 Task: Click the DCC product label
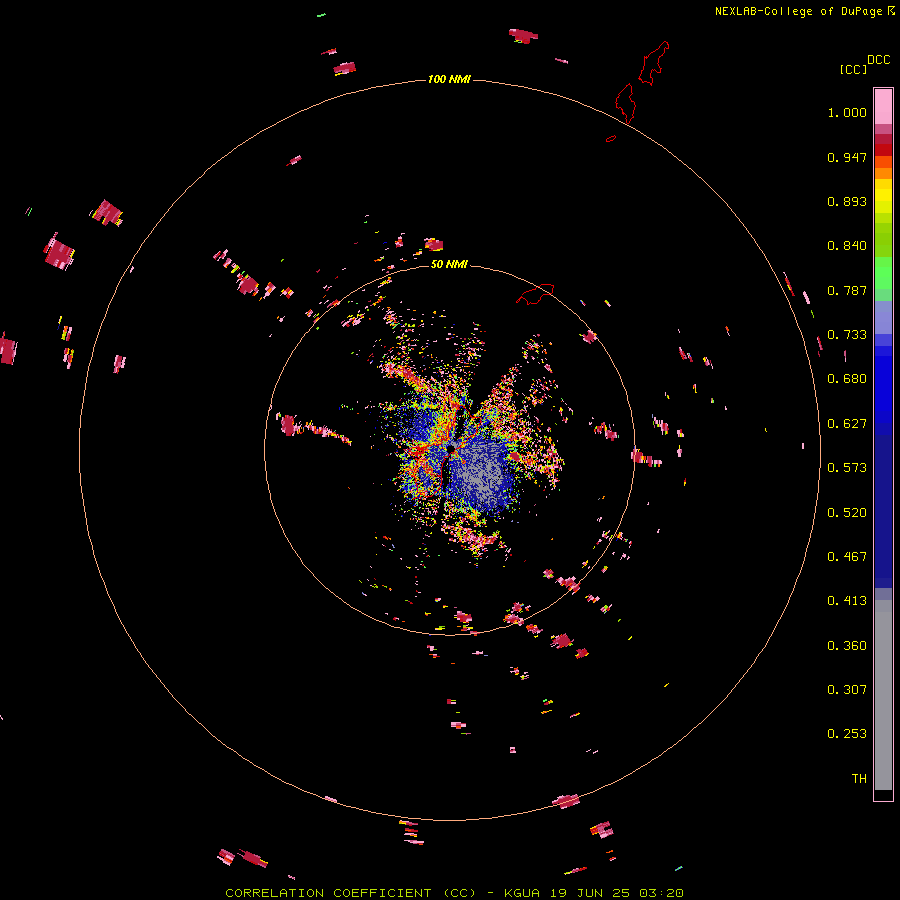879,60
